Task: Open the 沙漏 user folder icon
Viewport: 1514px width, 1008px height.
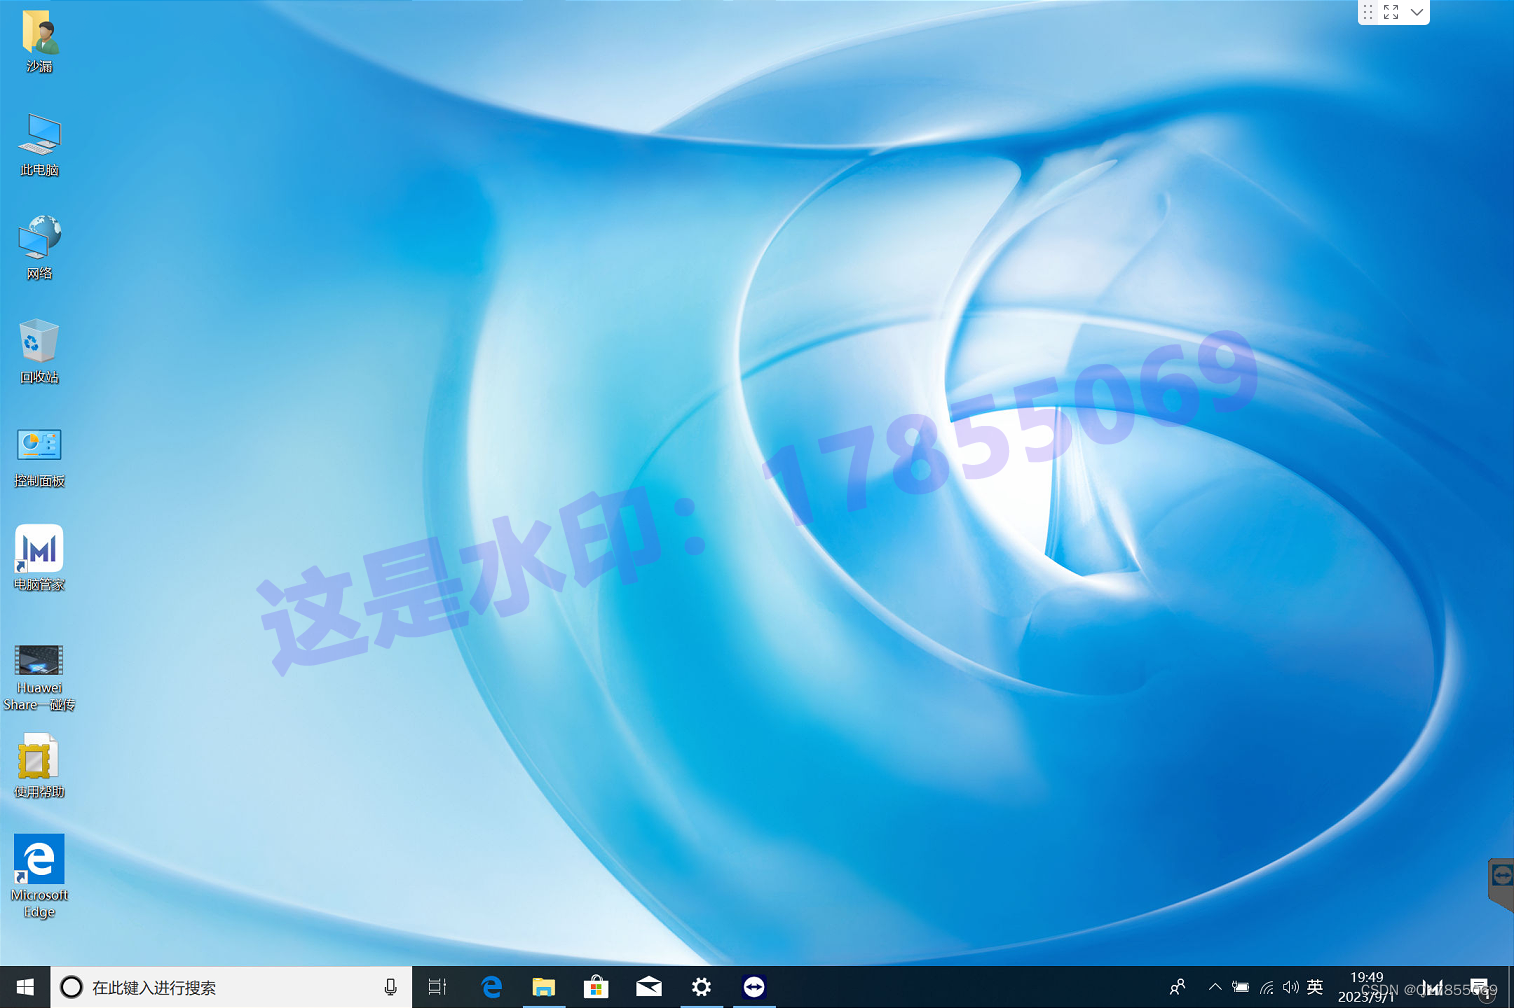Action: click(39, 41)
